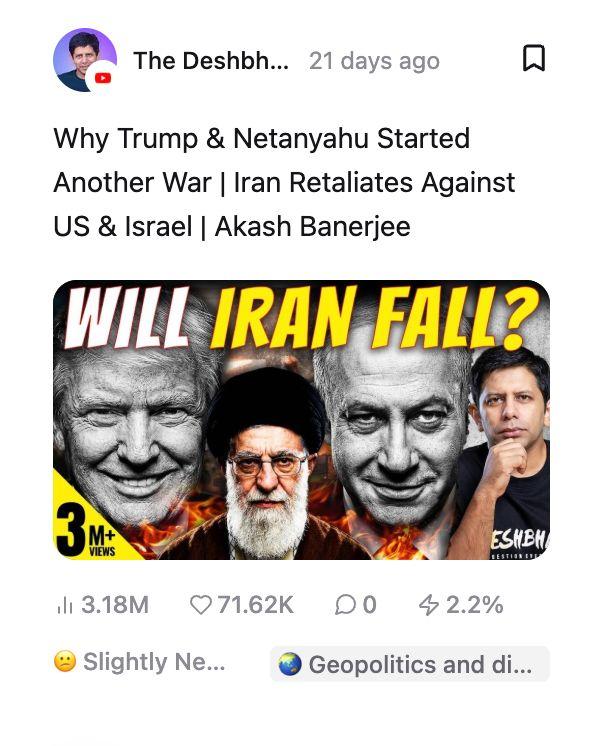Click the "21 days ago" timestamp
Viewport: 614px width, 746px height.
tap(374, 61)
